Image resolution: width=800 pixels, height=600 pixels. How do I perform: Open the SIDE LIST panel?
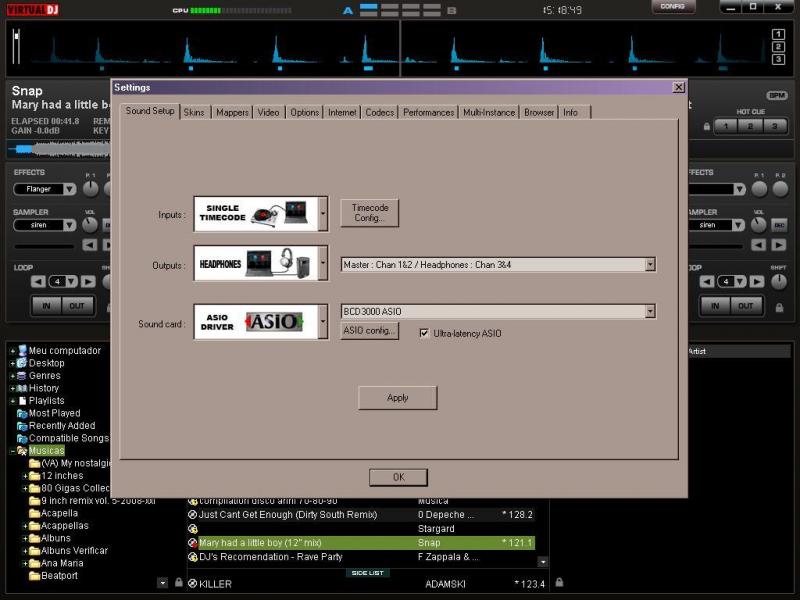[367, 573]
